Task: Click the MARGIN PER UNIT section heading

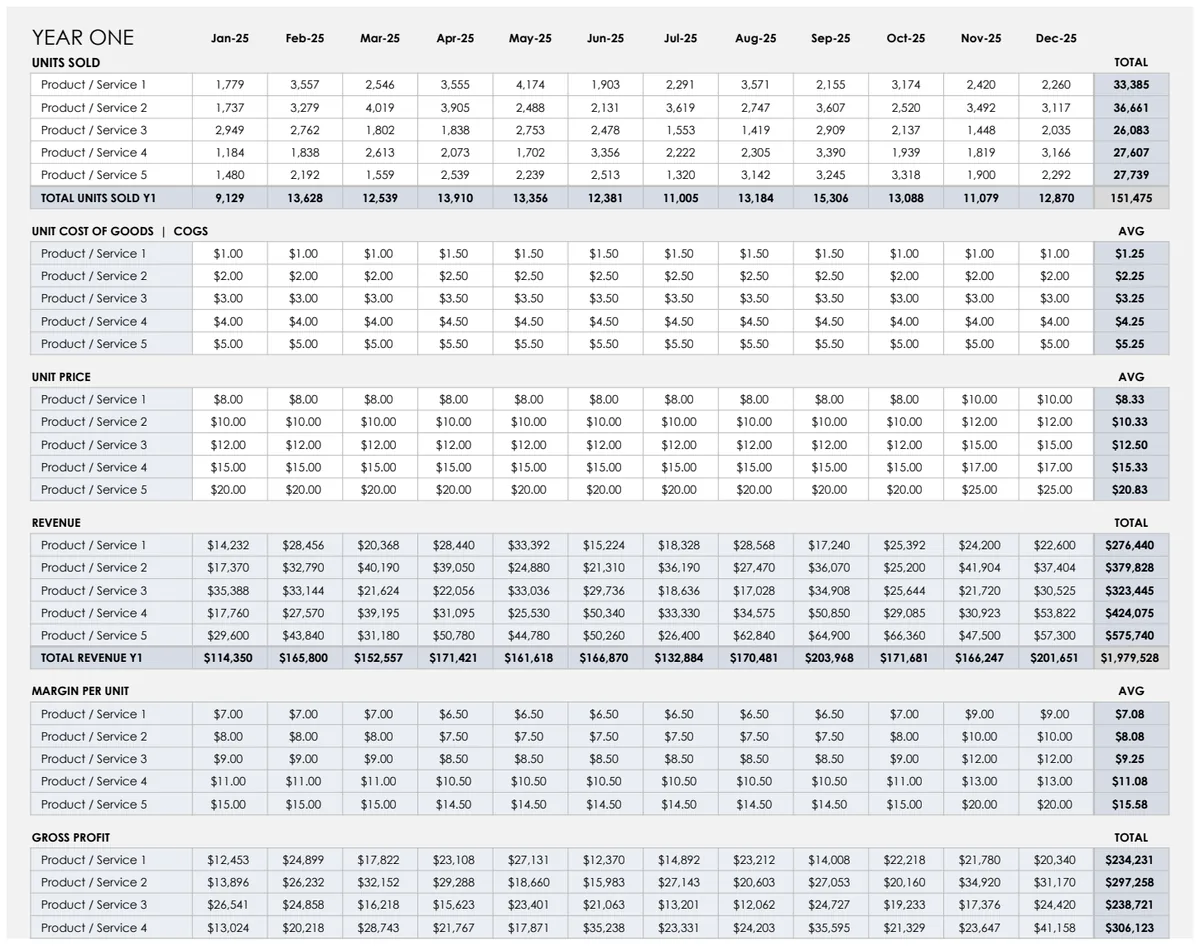Action: [x=80, y=691]
